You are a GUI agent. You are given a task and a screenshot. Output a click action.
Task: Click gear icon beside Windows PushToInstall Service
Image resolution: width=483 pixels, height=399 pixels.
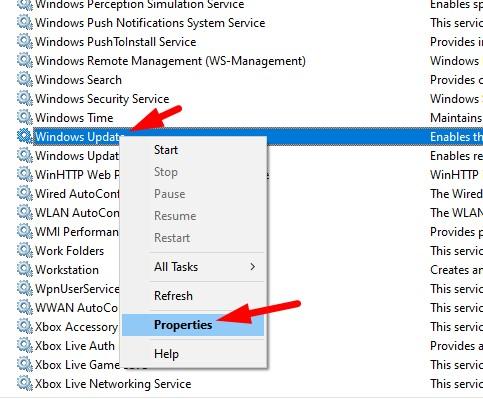pyautogui.click(x=24, y=42)
